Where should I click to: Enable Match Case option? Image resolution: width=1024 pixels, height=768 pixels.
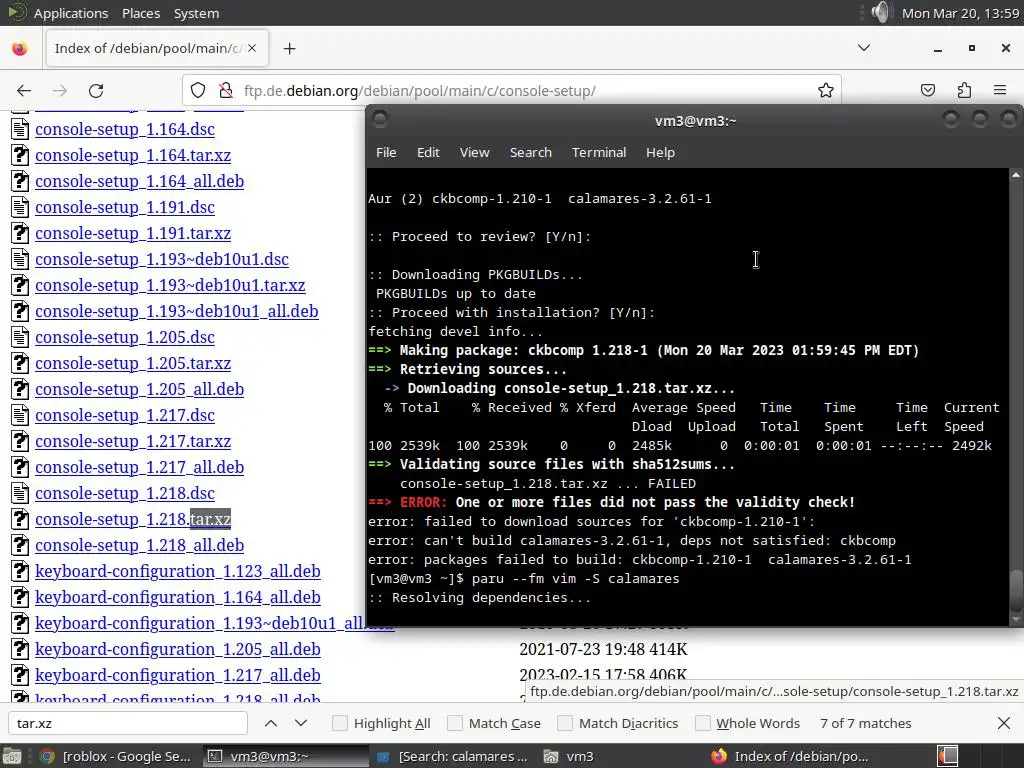pos(455,723)
